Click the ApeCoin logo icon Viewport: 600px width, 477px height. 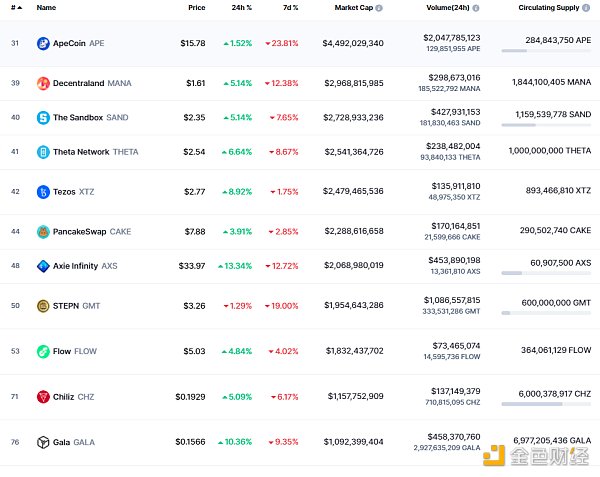point(43,44)
